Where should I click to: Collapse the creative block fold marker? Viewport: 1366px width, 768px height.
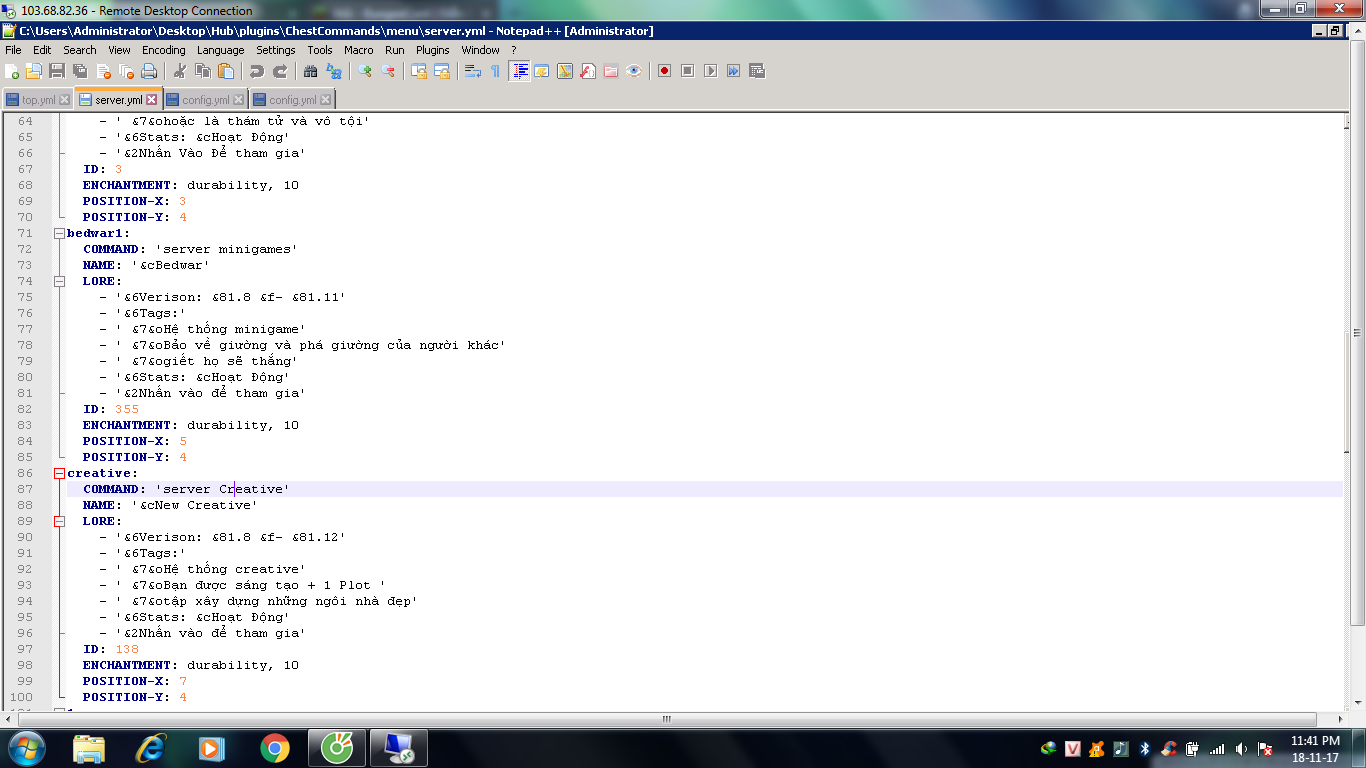tap(59, 473)
